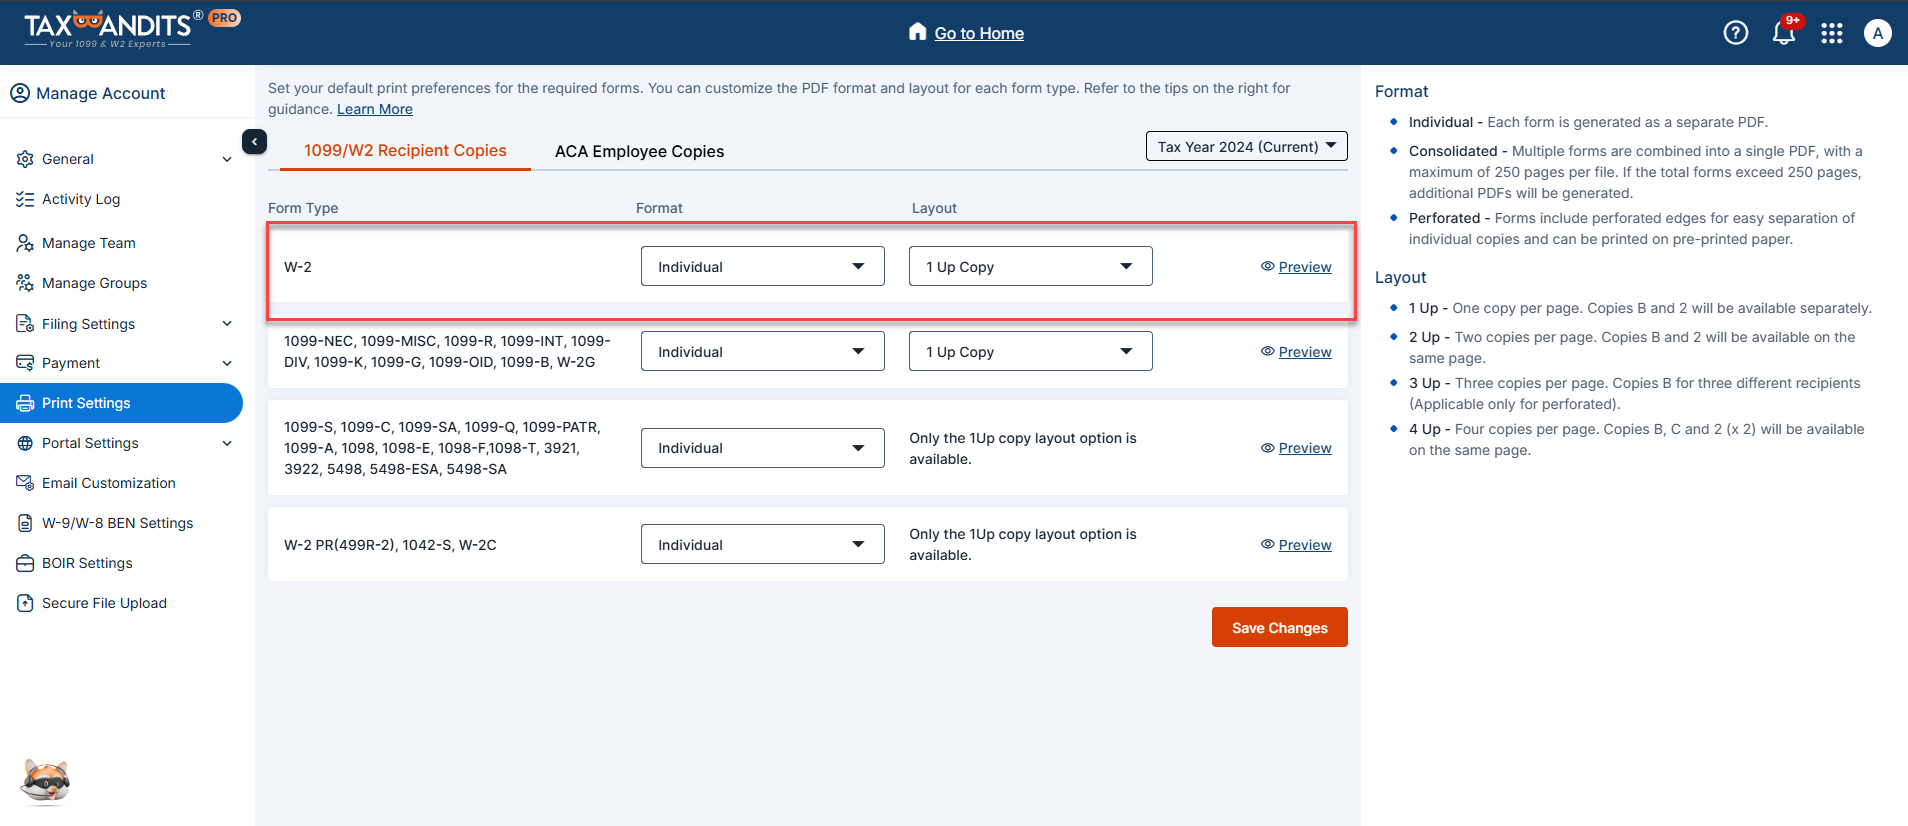Open Manage Team in sidebar
The image size is (1908, 826).
click(x=88, y=243)
